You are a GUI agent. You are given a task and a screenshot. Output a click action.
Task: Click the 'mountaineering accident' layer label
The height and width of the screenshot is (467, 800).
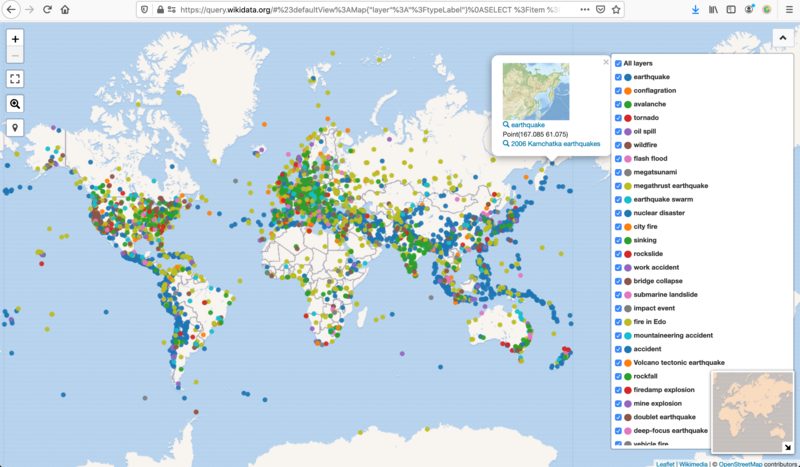pyautogui.click(x=673, y=335)
